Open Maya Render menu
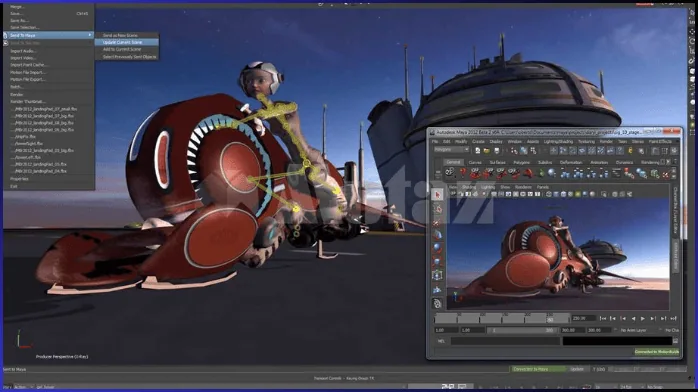 pos(606,141)
